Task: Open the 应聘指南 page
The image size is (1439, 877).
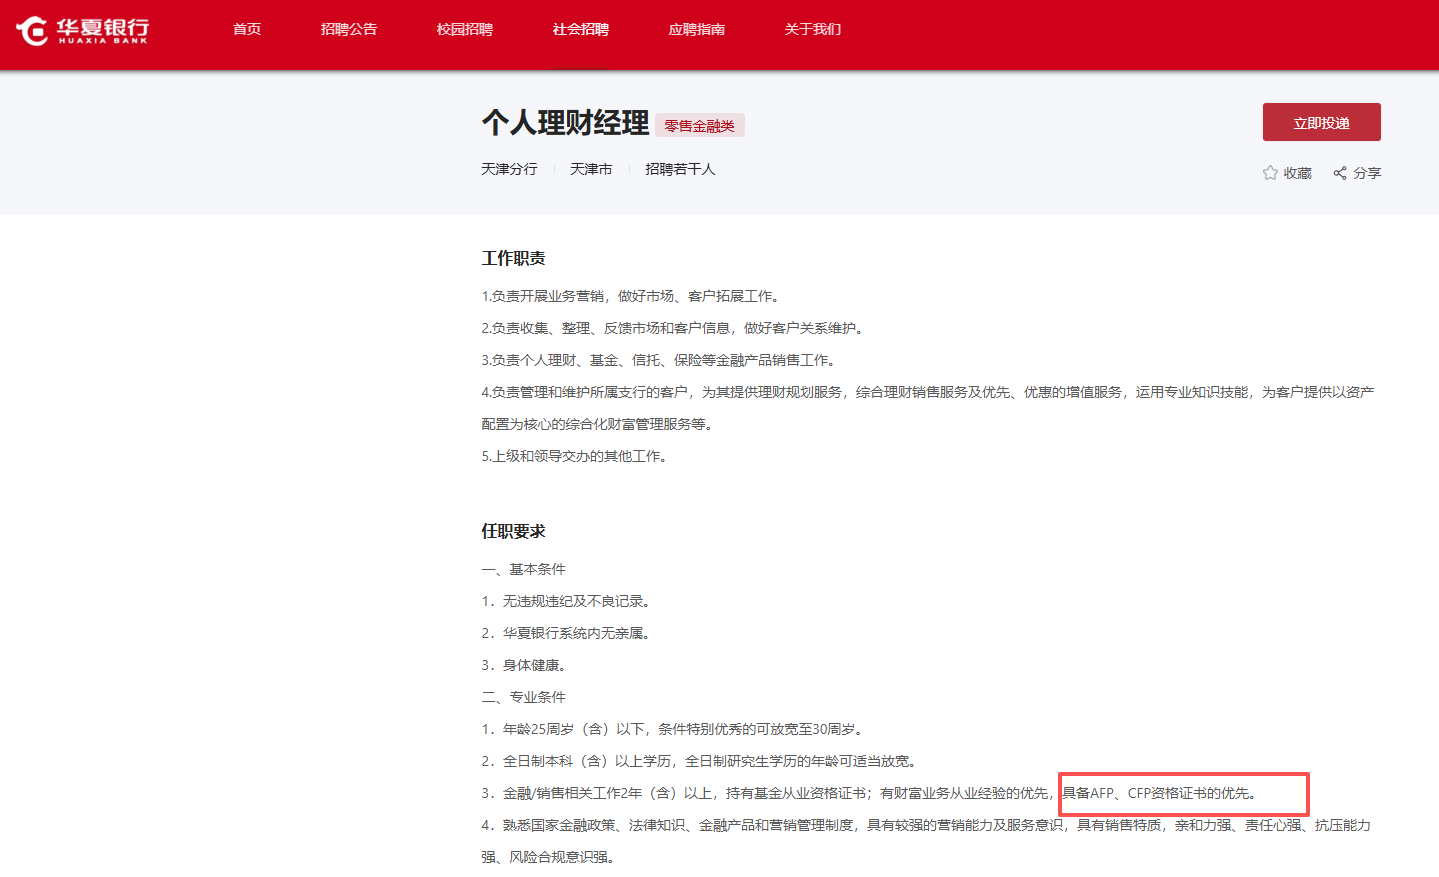Action: (697, 29)
